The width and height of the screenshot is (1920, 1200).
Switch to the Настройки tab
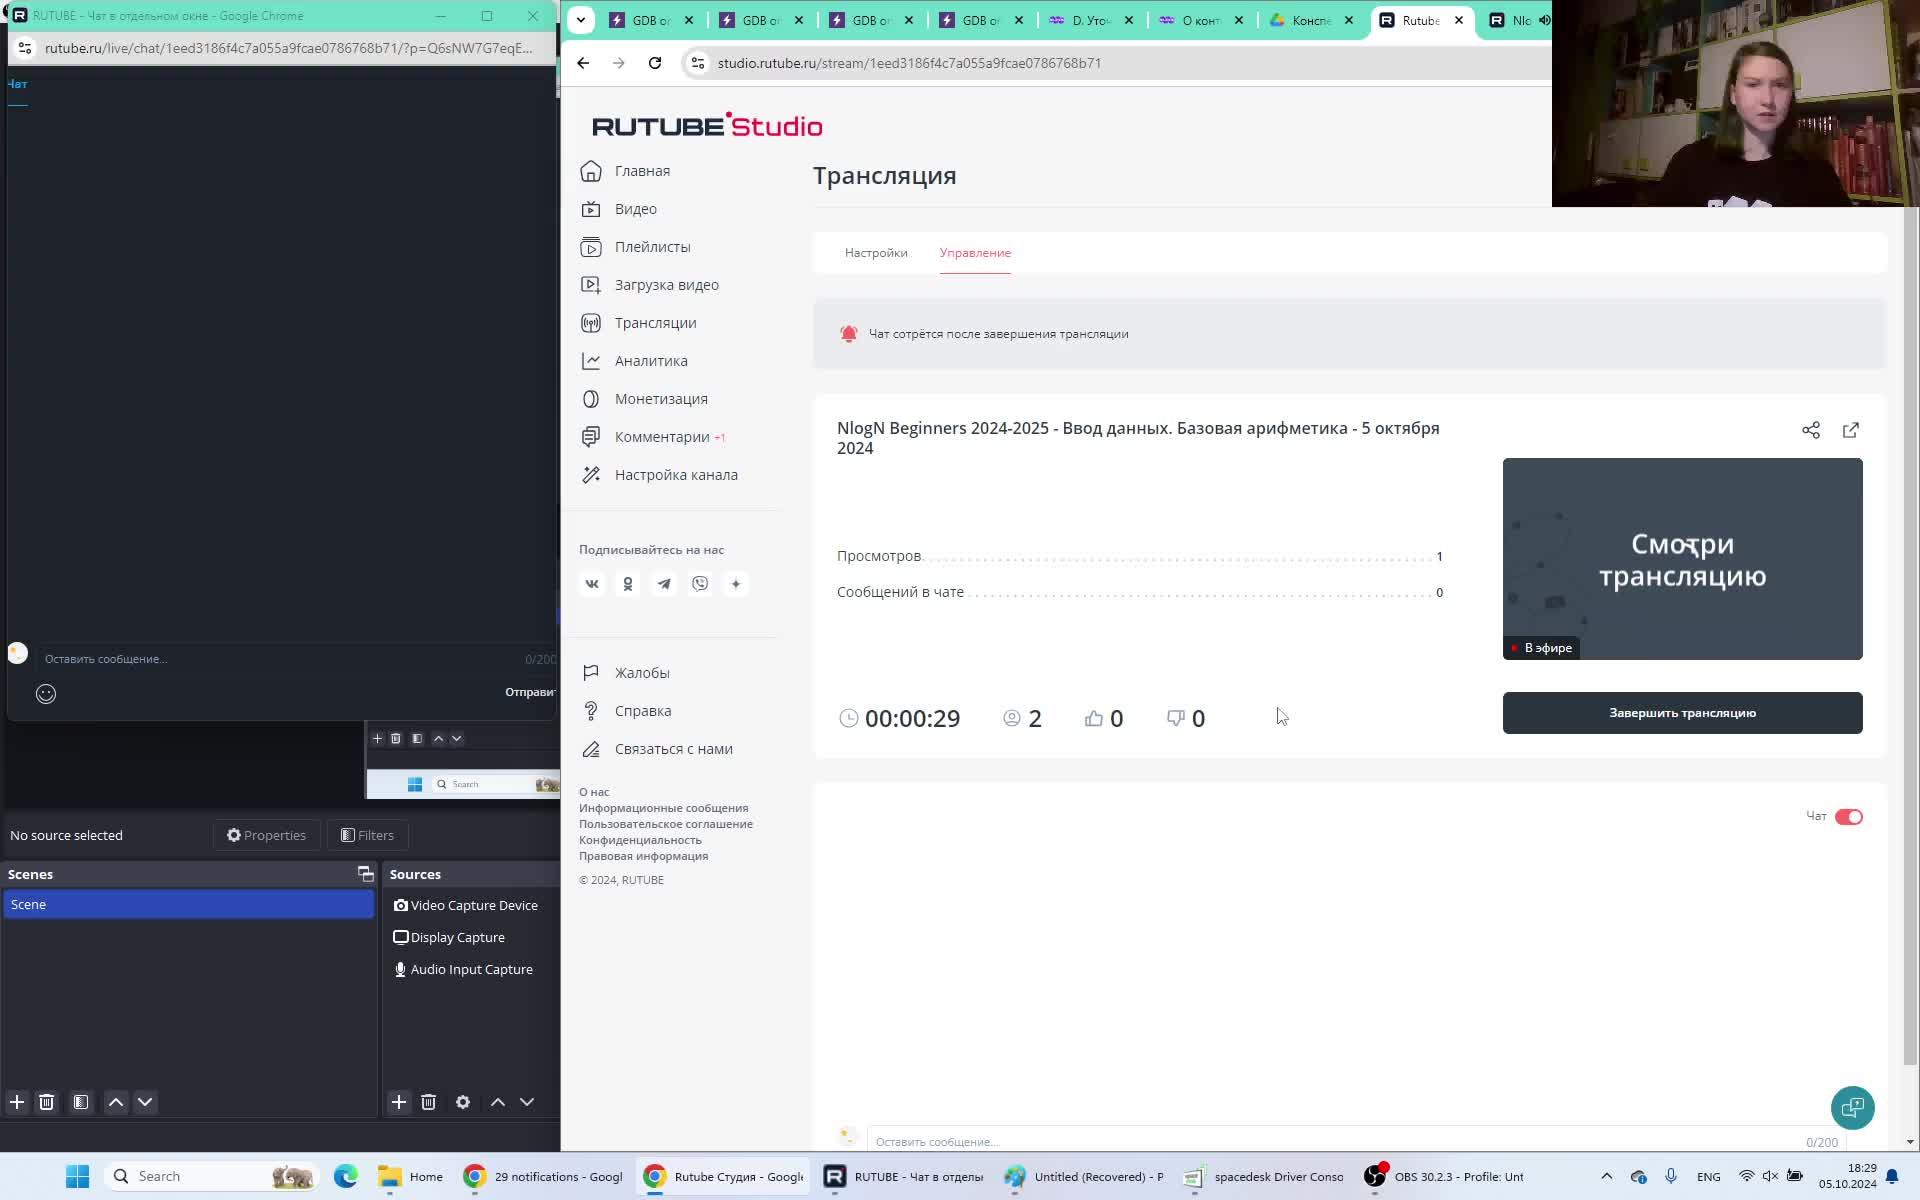pyautogui.click(x=876, y=253)
